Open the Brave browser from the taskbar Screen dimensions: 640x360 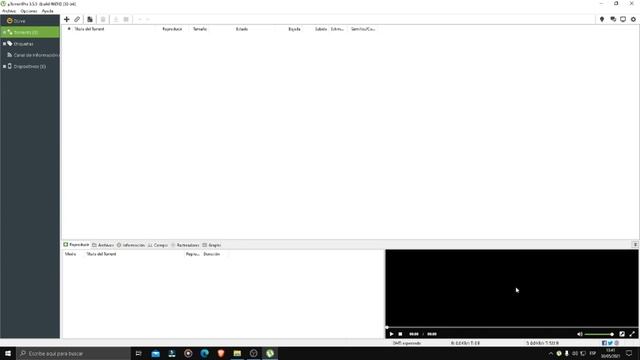click(221, 353)
